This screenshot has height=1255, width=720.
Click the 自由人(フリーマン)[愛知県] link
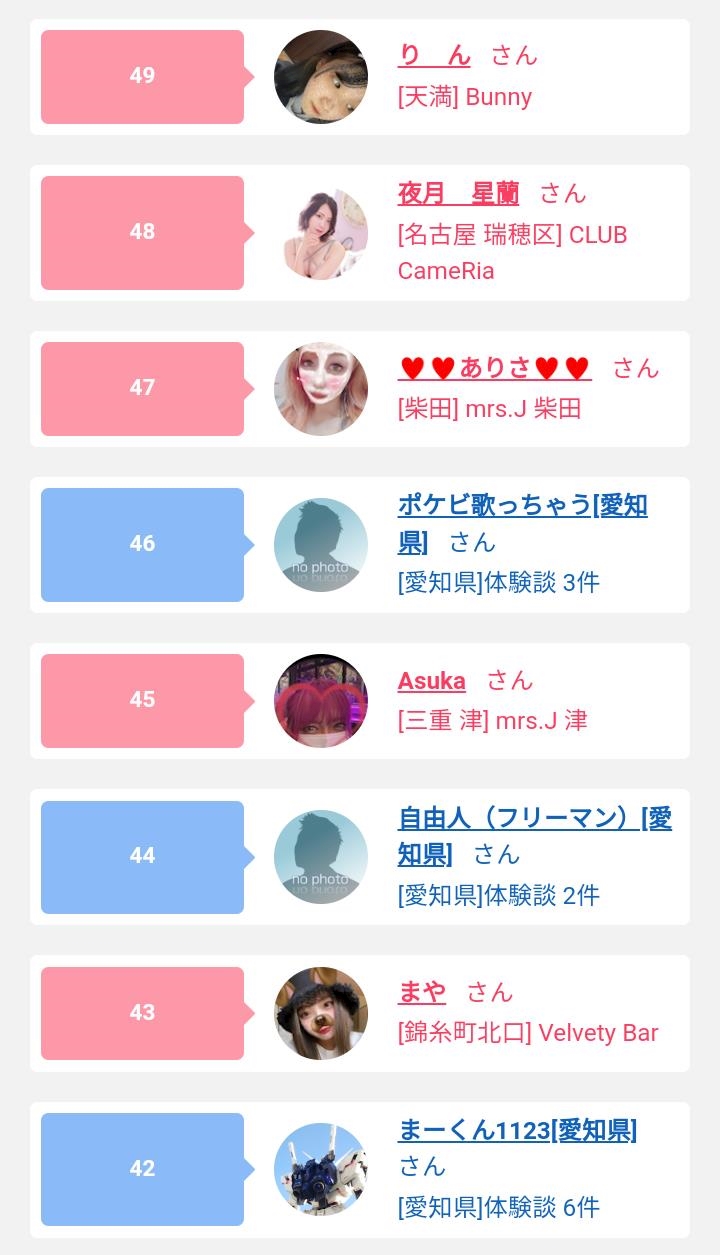pyautogui.click(x=534, y=819)
